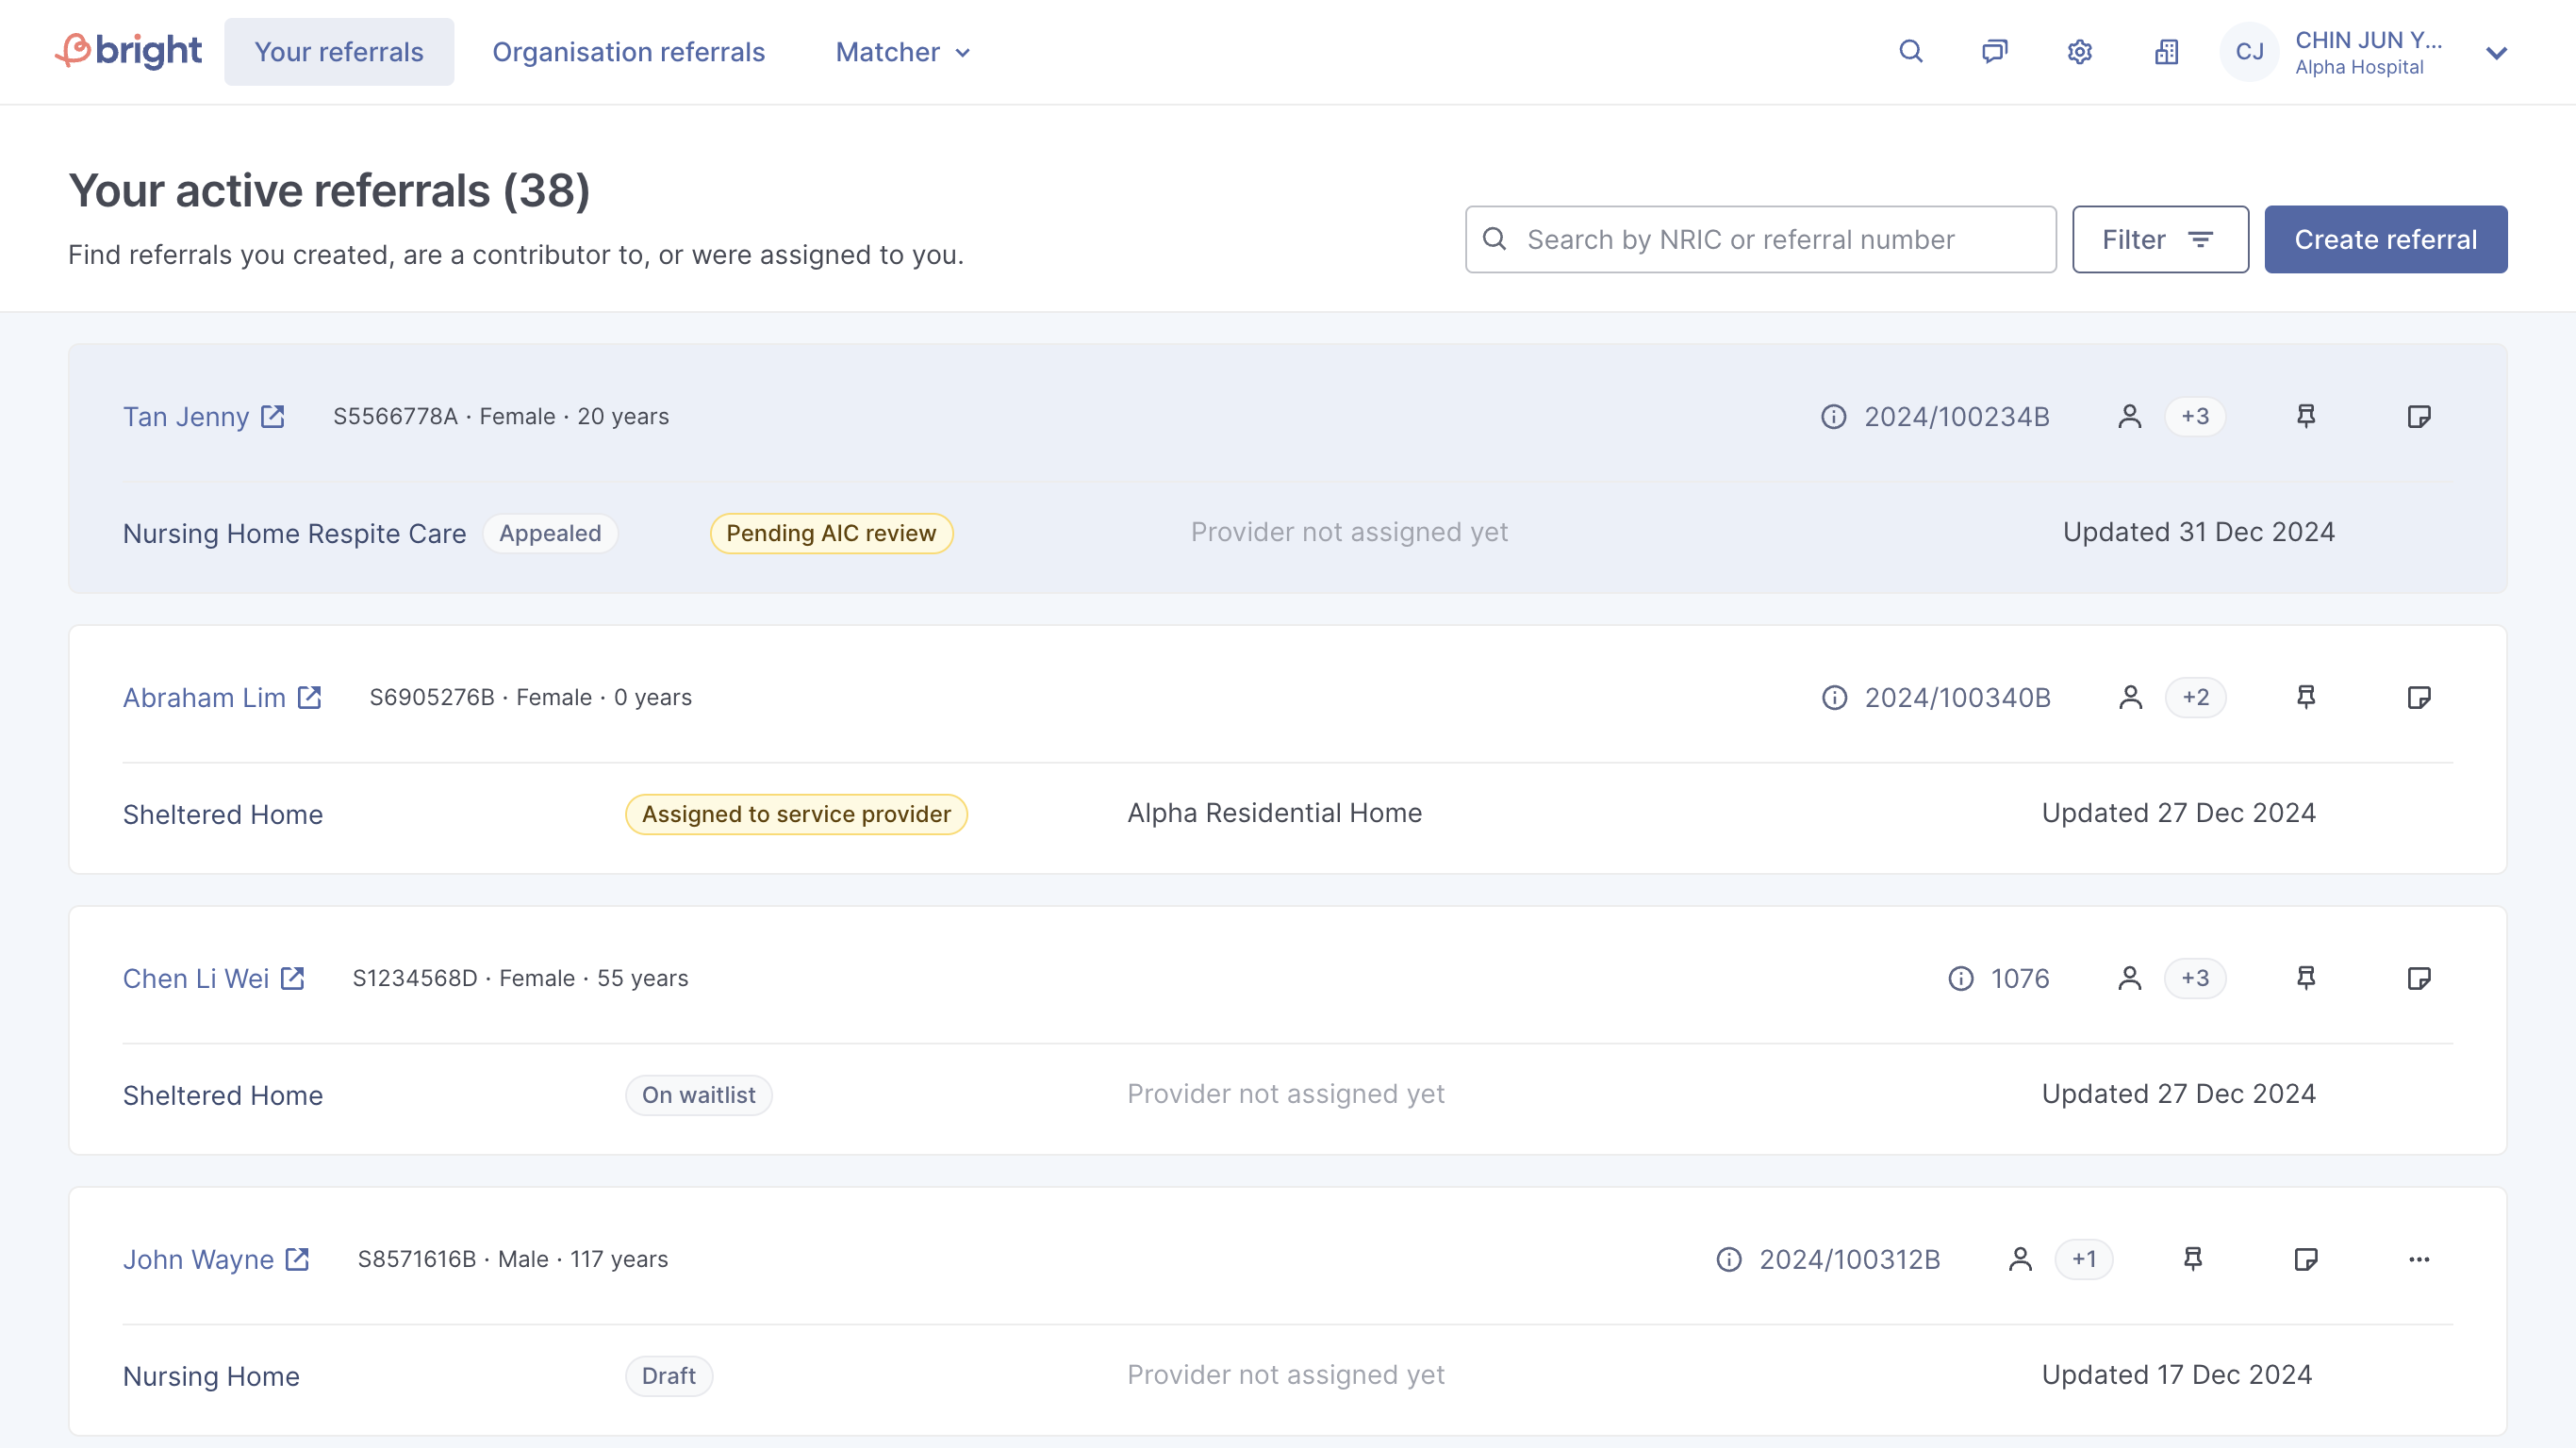Expand the Matcher dropdown menu
Image resolution: width=2576 pixels, height=1448 pixels.
(903, 52)
